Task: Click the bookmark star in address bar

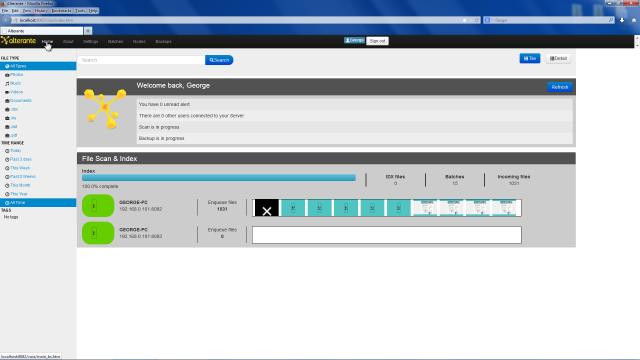Action: coord(465,20)
